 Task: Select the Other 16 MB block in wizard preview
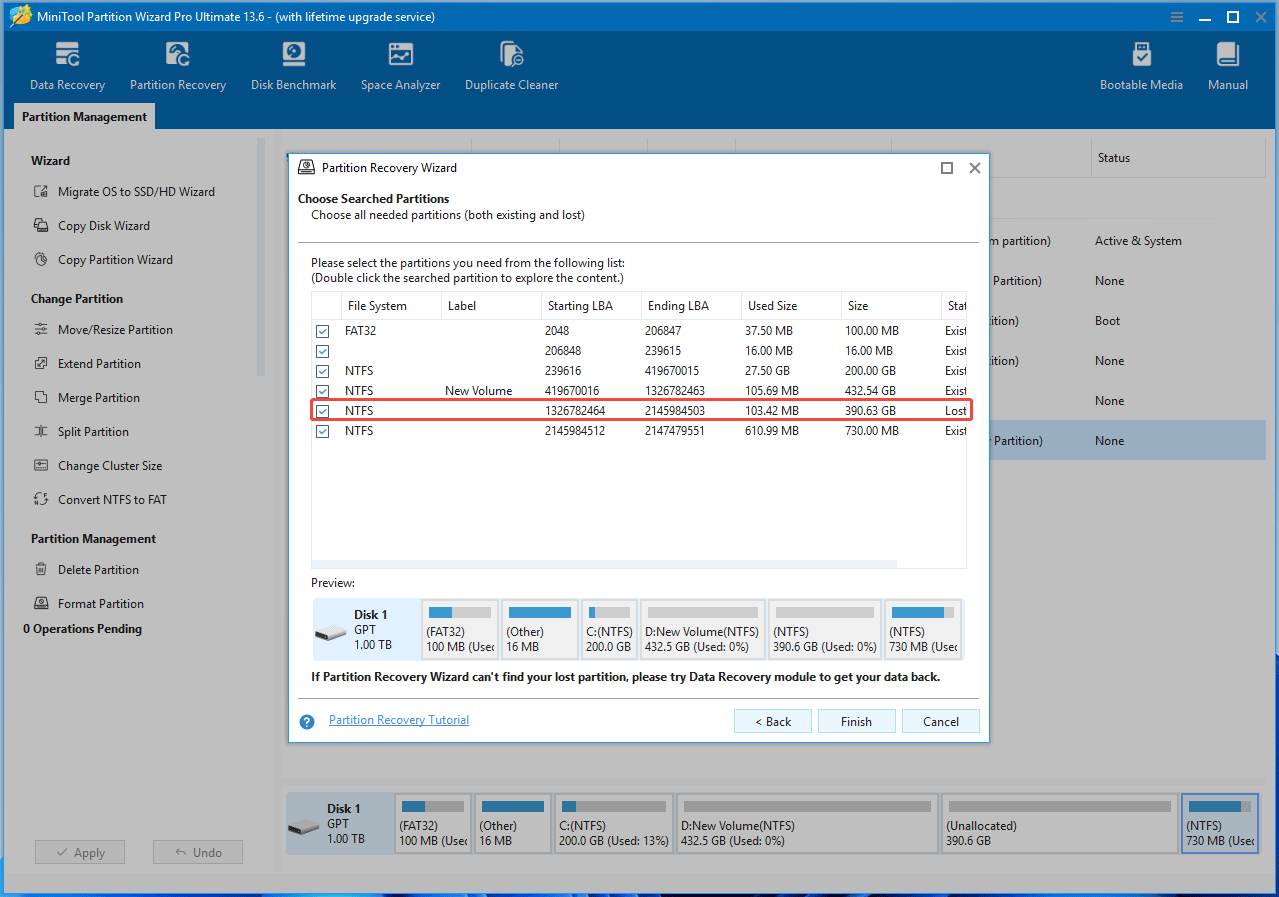(x=540, y=629)
